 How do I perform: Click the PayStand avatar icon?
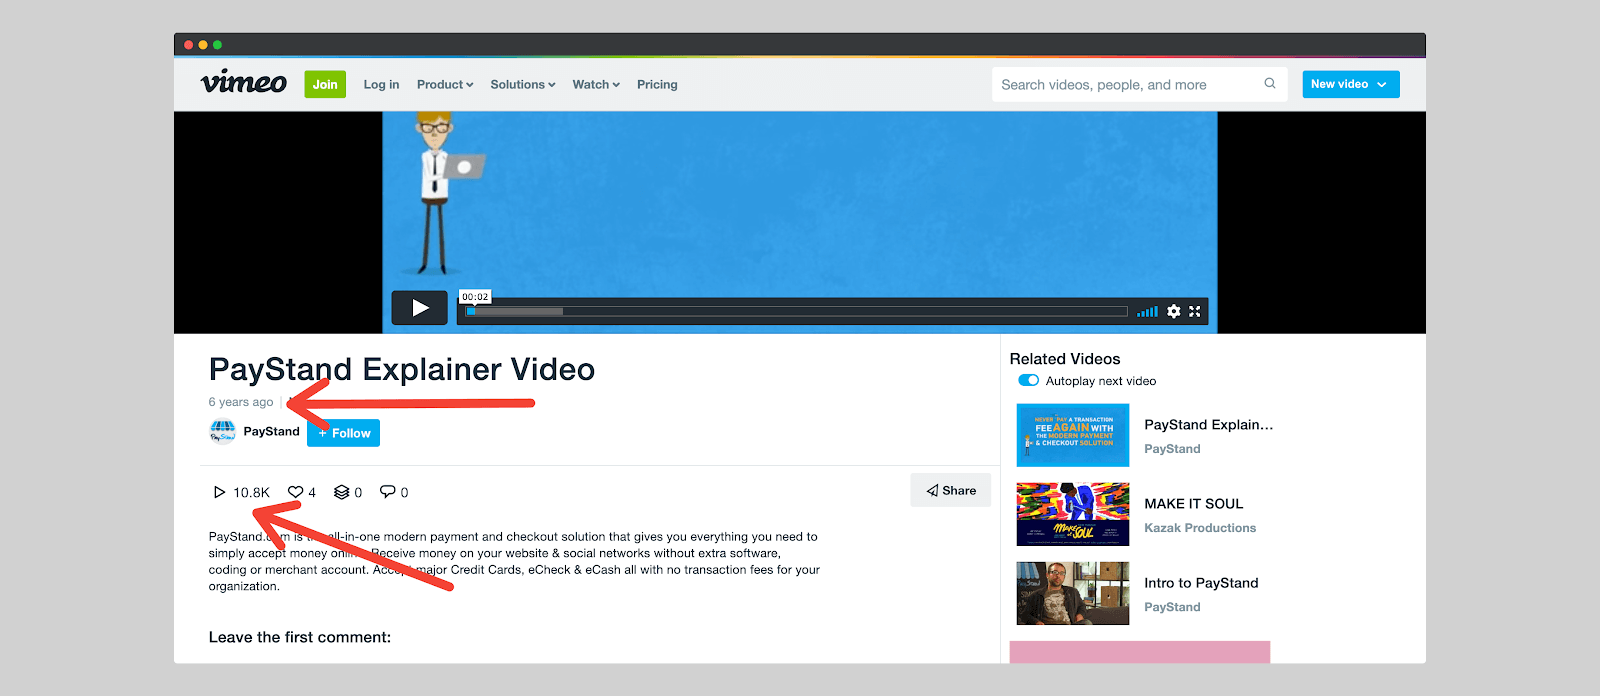tap(222, 432)
